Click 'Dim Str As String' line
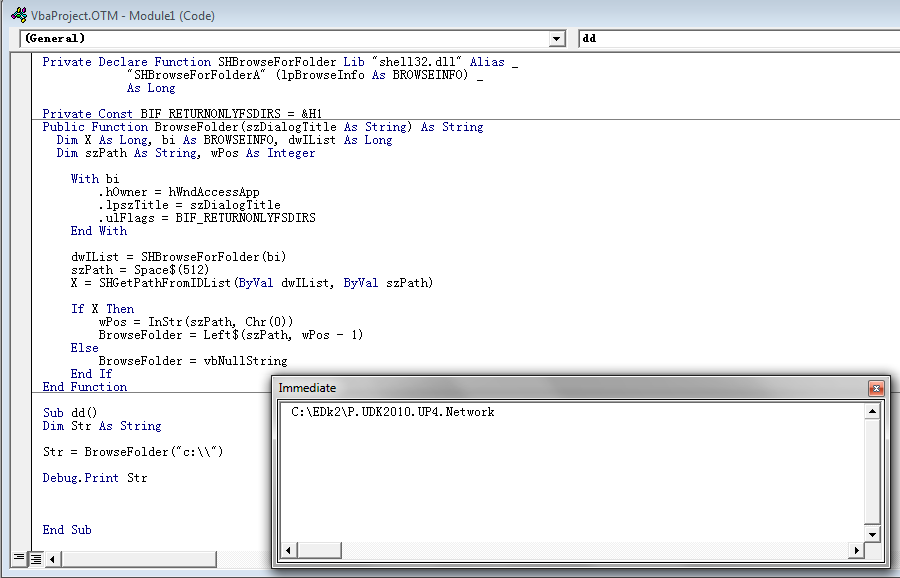The height and width of the screenshot is (578, 900). [x=102, y=426]
